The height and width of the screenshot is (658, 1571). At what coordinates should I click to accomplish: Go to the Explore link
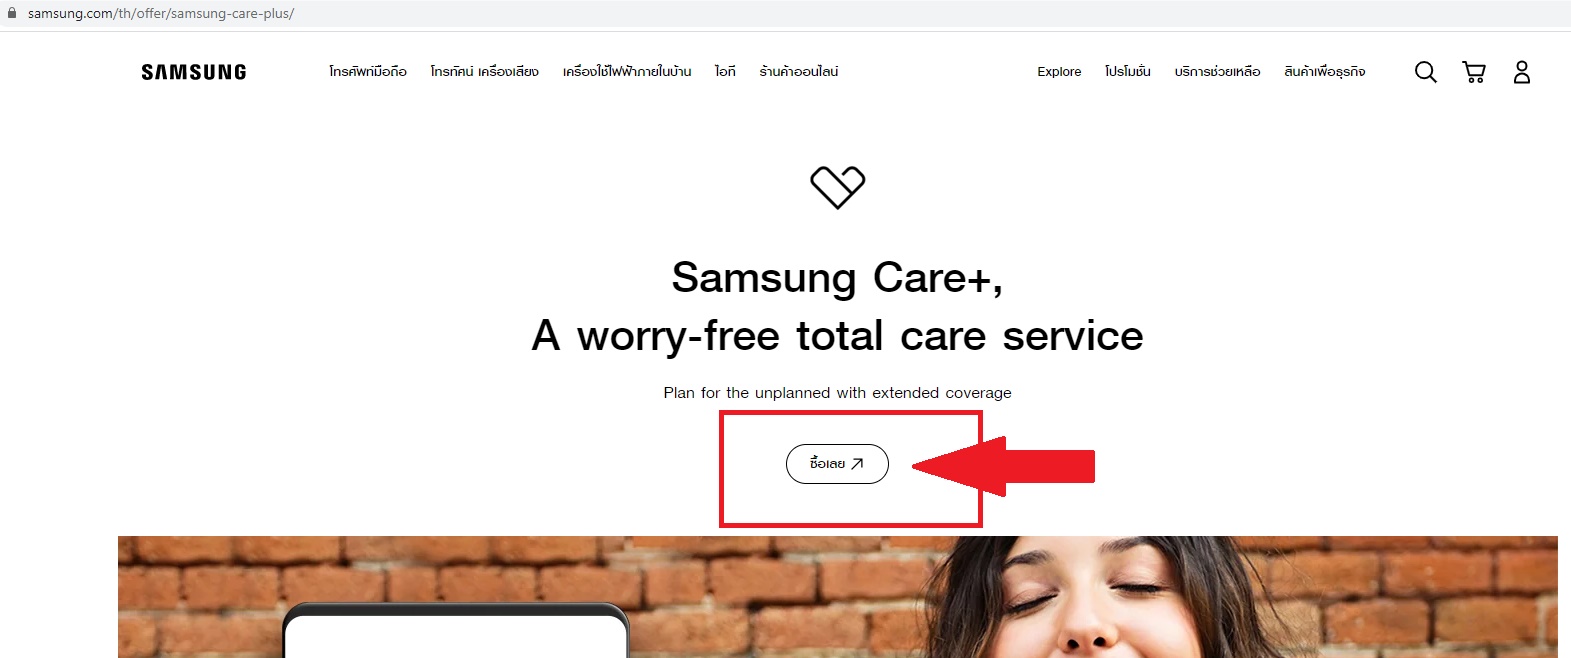pos(1059,72)
